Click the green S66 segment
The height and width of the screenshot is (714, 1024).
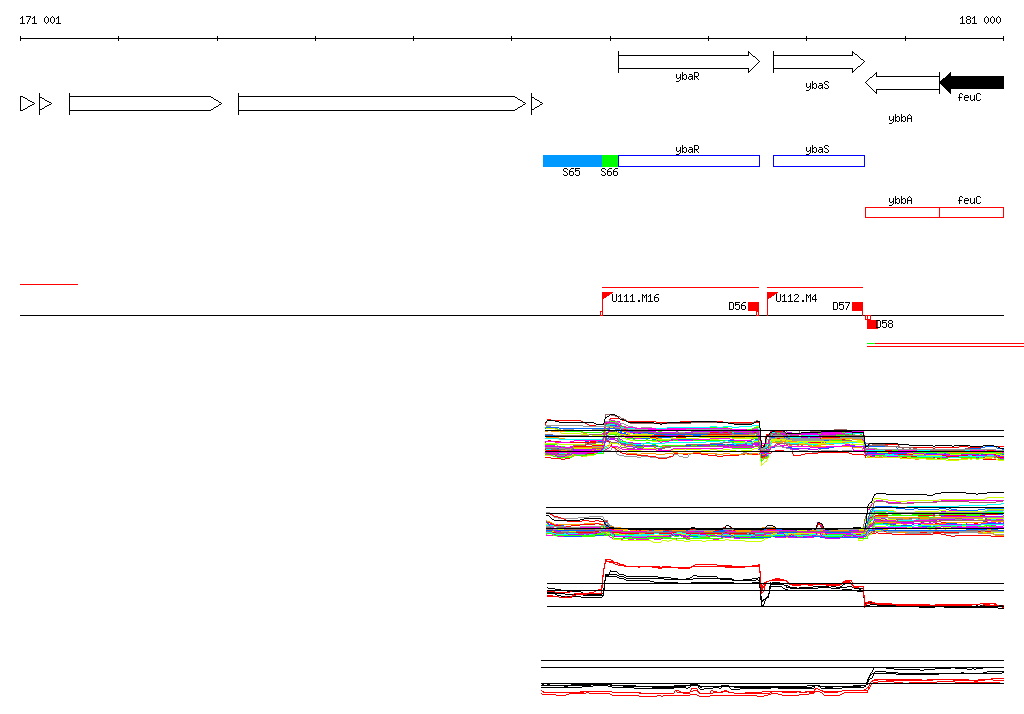[610, 161]
